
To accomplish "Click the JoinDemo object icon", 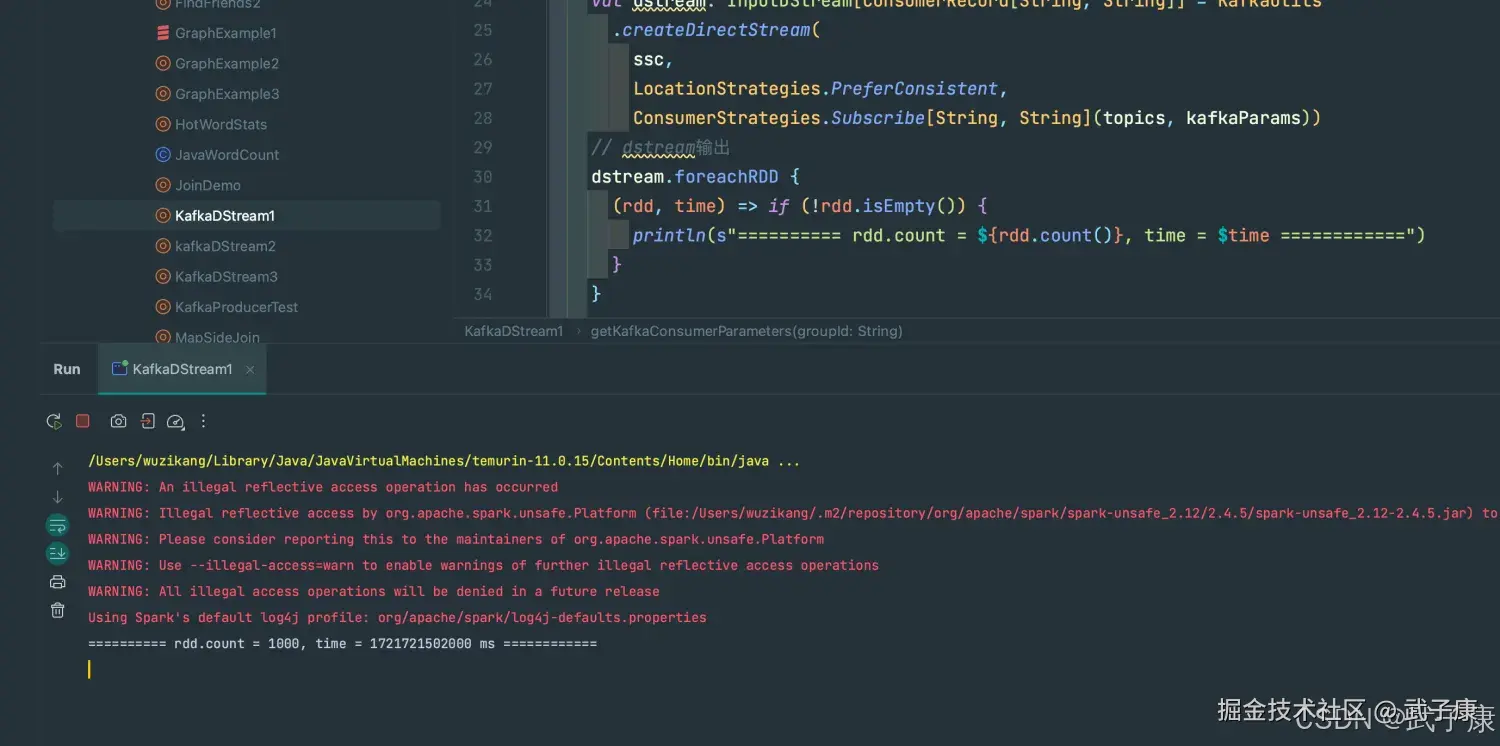I will pyautogui.click(x=163, y=185).
